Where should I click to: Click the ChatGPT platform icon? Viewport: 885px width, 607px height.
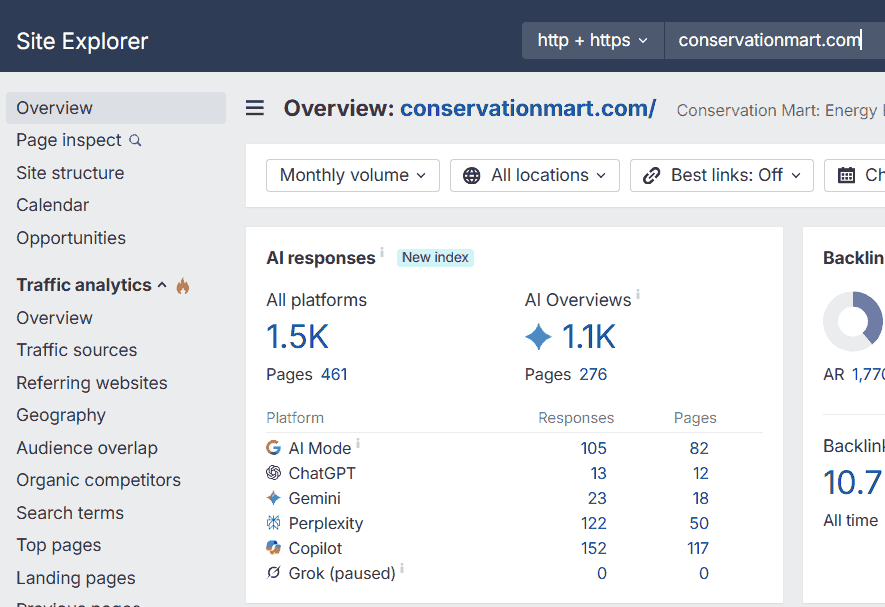[x=274, y=473]
